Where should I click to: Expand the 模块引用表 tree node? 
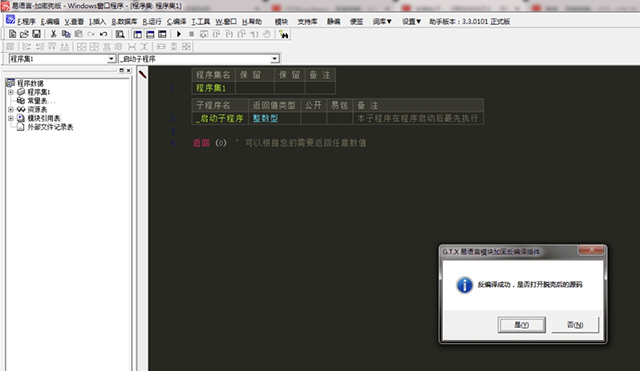(x=11, y=118)
